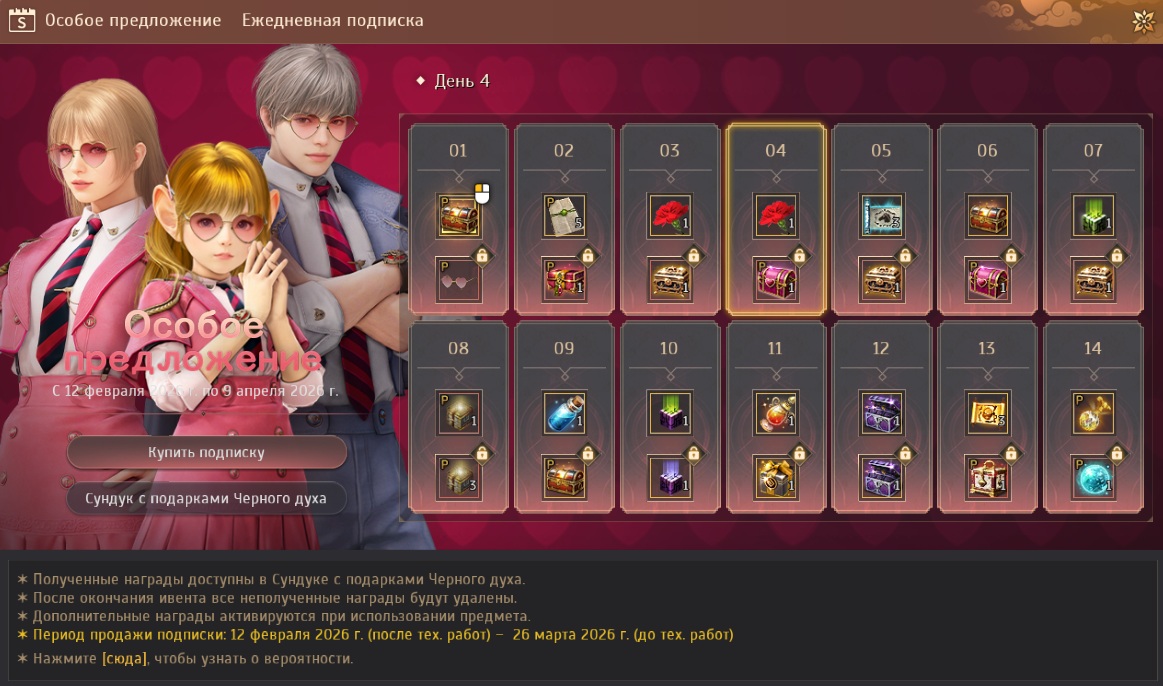Viewport: 1163px width, 686px height.
Task: Select the green glowing box on Day 07
Action: click(x=1093, y=216)
